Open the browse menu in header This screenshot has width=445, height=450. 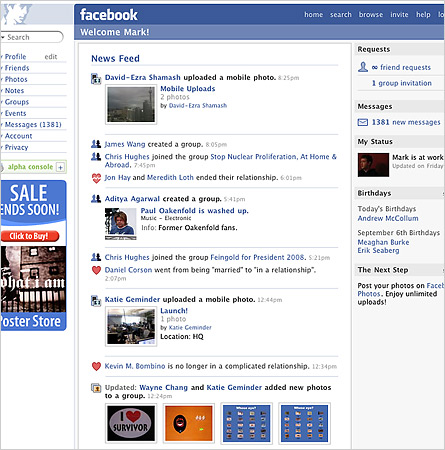[371, 15]
